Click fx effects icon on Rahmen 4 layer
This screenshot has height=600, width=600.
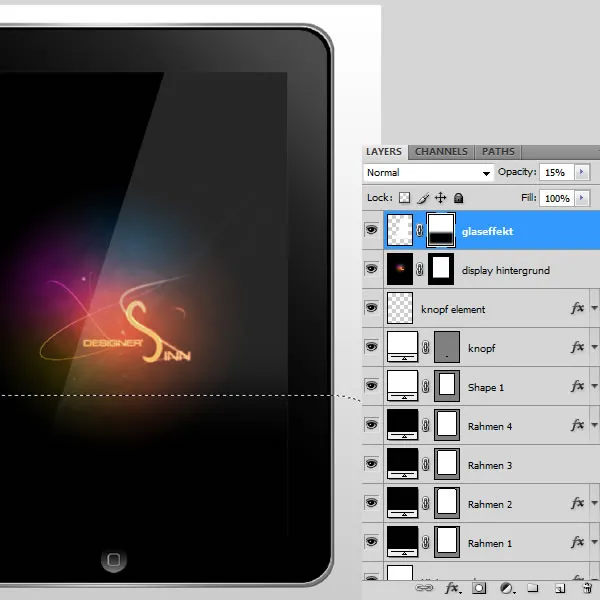[x=577, y=425]
